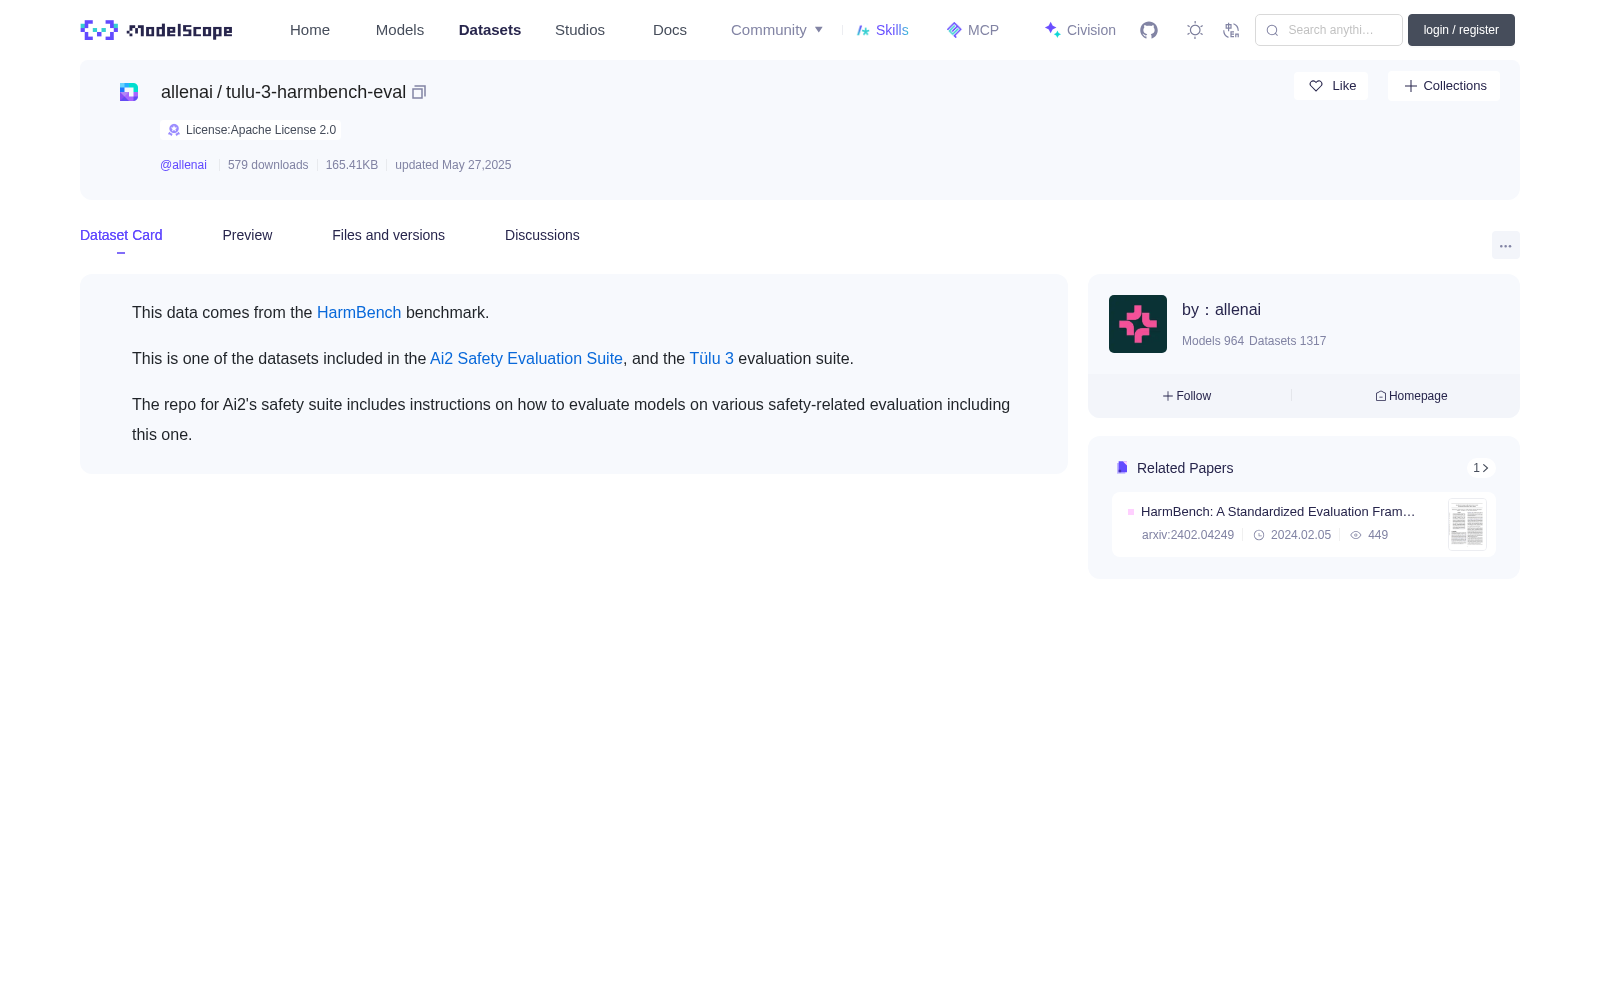Click the plus icon in Collections
1600x1000 pixels.
pyautogui.click(x=1411, y=86)
